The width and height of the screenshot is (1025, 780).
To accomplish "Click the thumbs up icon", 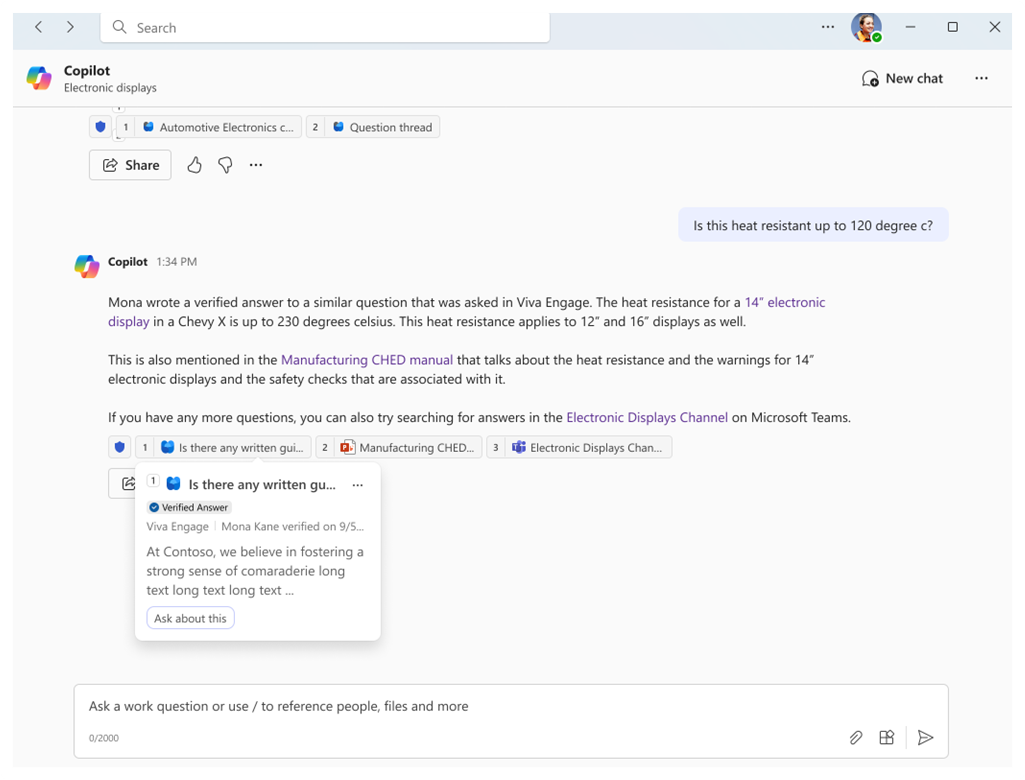I will 194,165.
